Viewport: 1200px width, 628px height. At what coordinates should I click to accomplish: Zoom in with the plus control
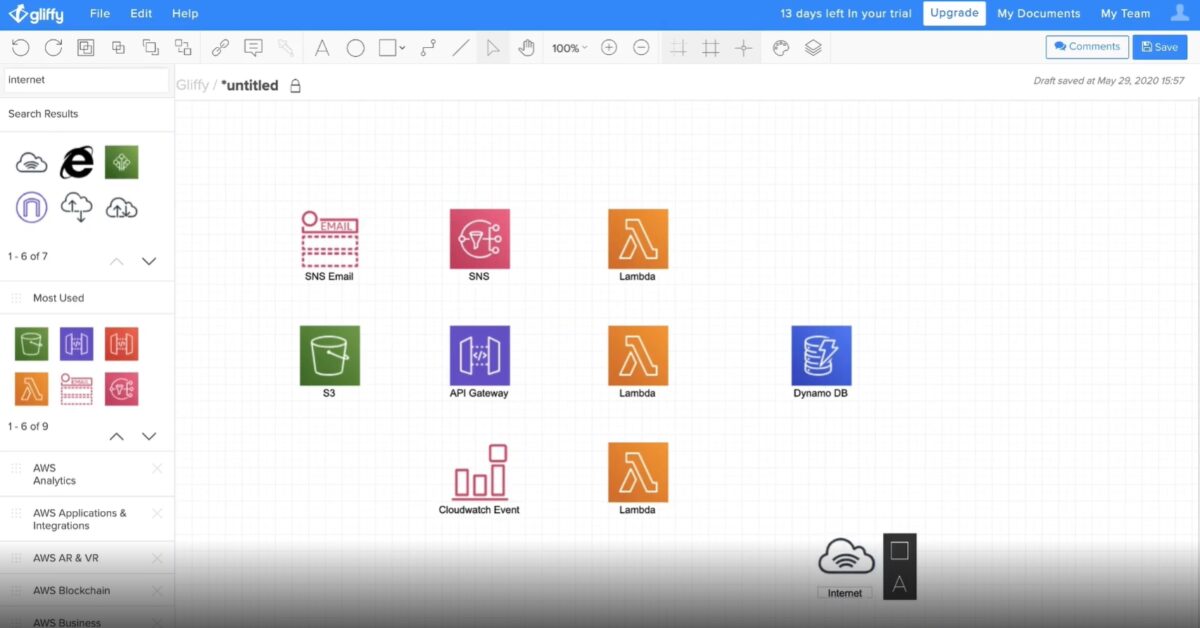pos(609,47)
